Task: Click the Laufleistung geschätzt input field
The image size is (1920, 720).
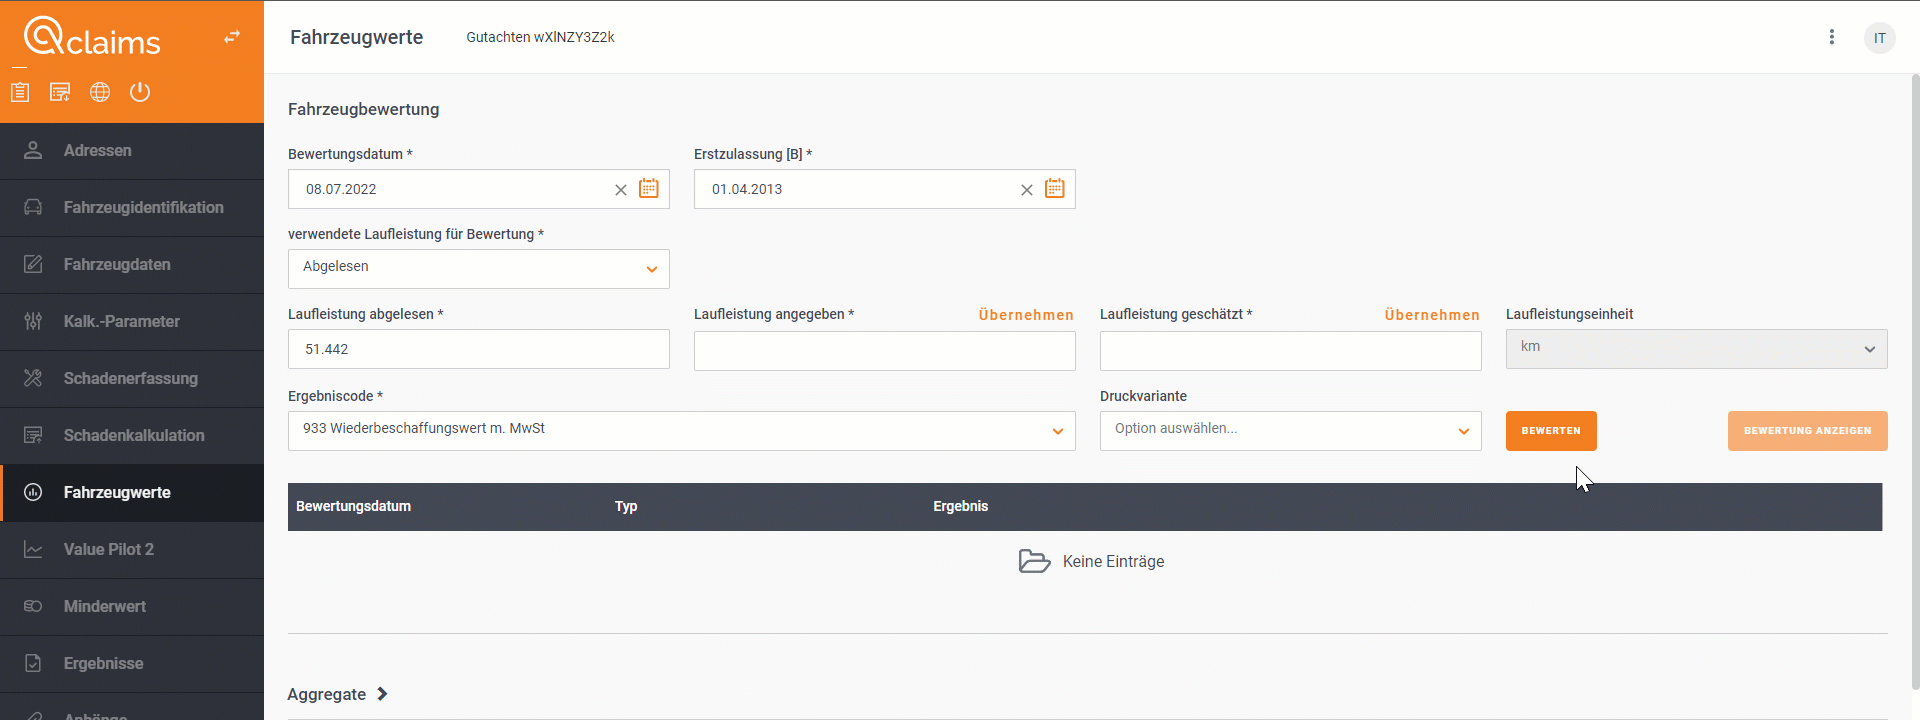Action: pyautogui.click(x=1291, y=350)
